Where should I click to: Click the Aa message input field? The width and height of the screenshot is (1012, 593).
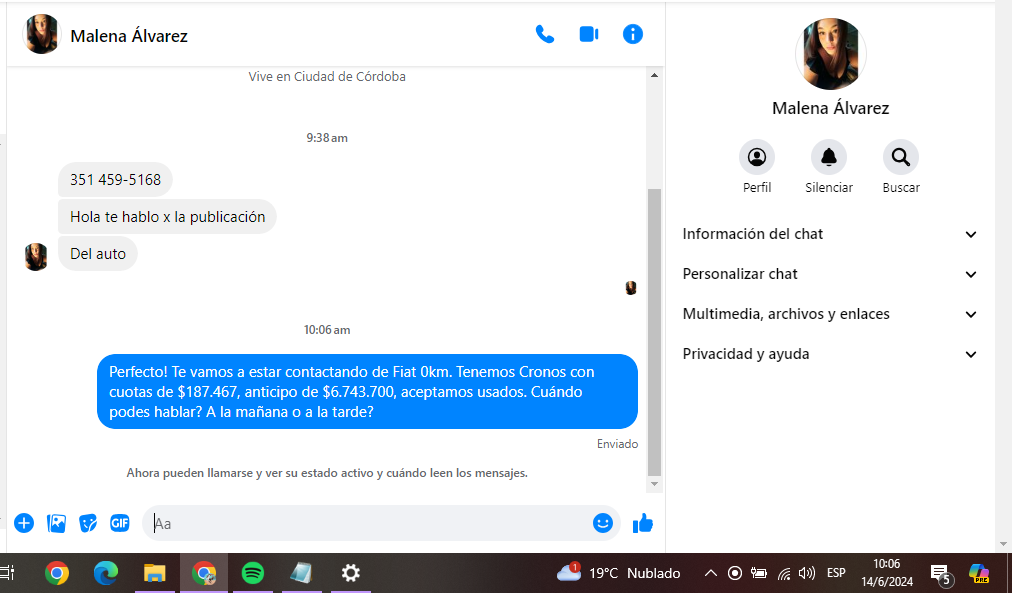pos(370,523)
